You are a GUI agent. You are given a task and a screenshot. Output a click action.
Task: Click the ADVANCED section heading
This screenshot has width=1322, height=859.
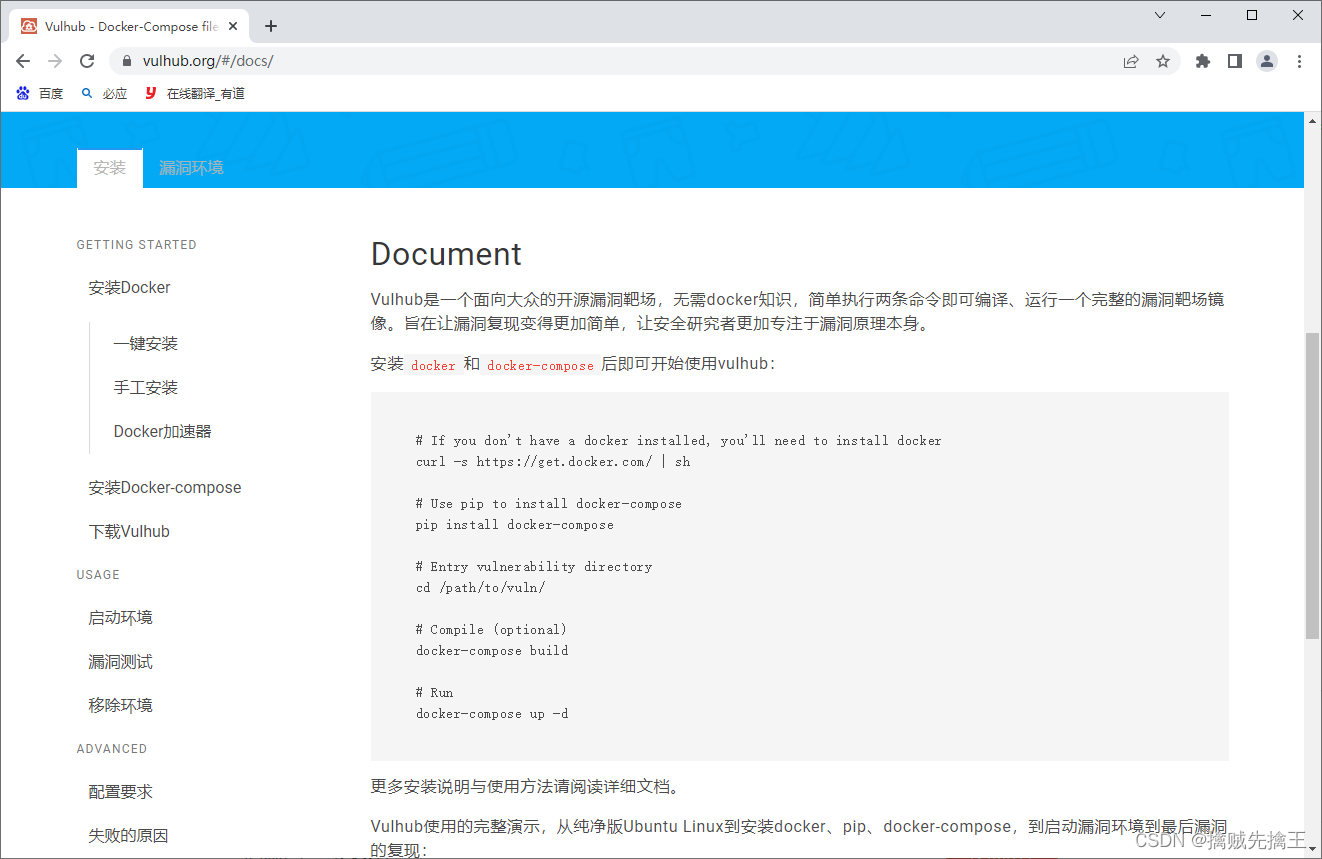point(112,749)
